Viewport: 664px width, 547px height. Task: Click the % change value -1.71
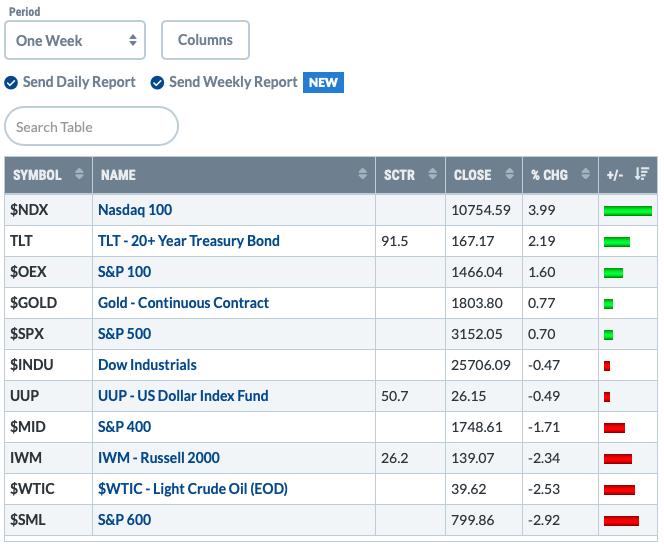544,427
